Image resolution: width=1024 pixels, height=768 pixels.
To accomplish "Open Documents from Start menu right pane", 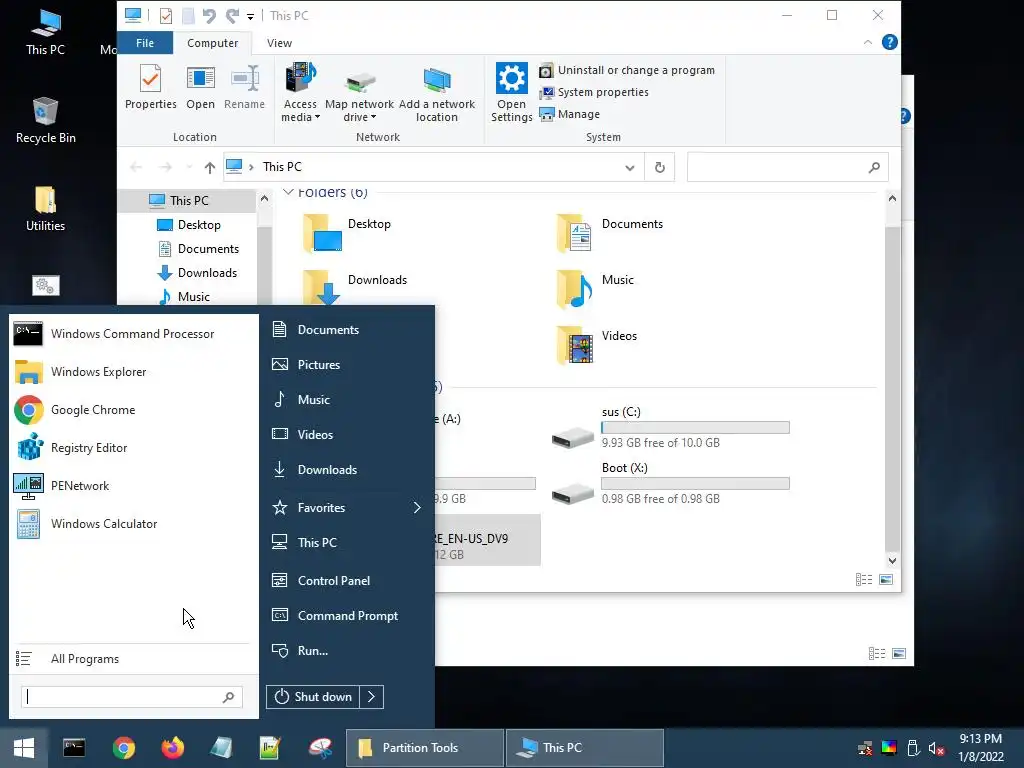I will tap(315, 330).
